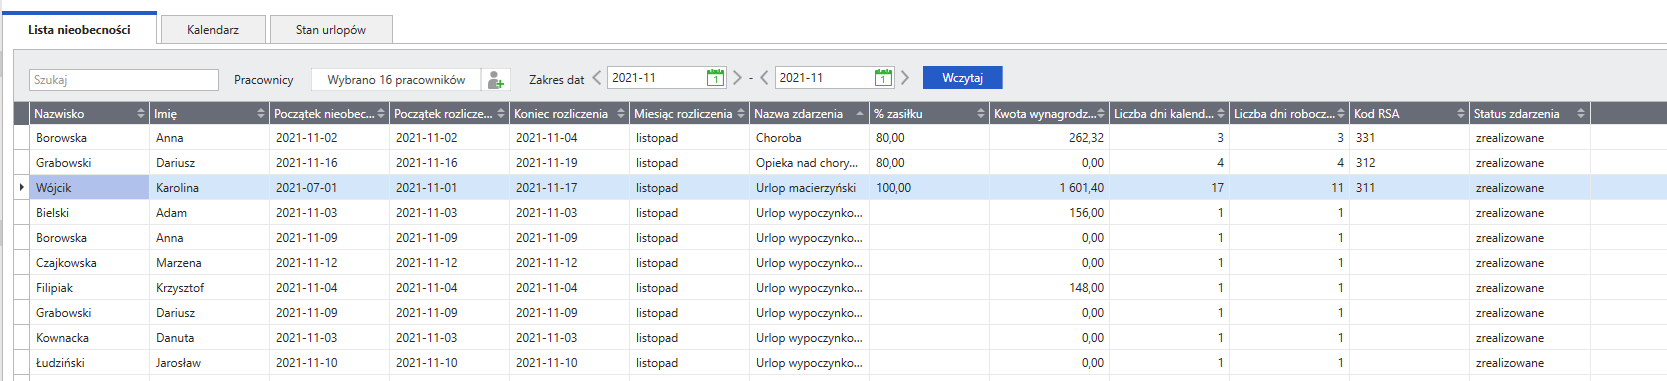This screenshot has height=381, width=1667.
Task: Sort by the Kod RSA column
Action: (1409, 114)
